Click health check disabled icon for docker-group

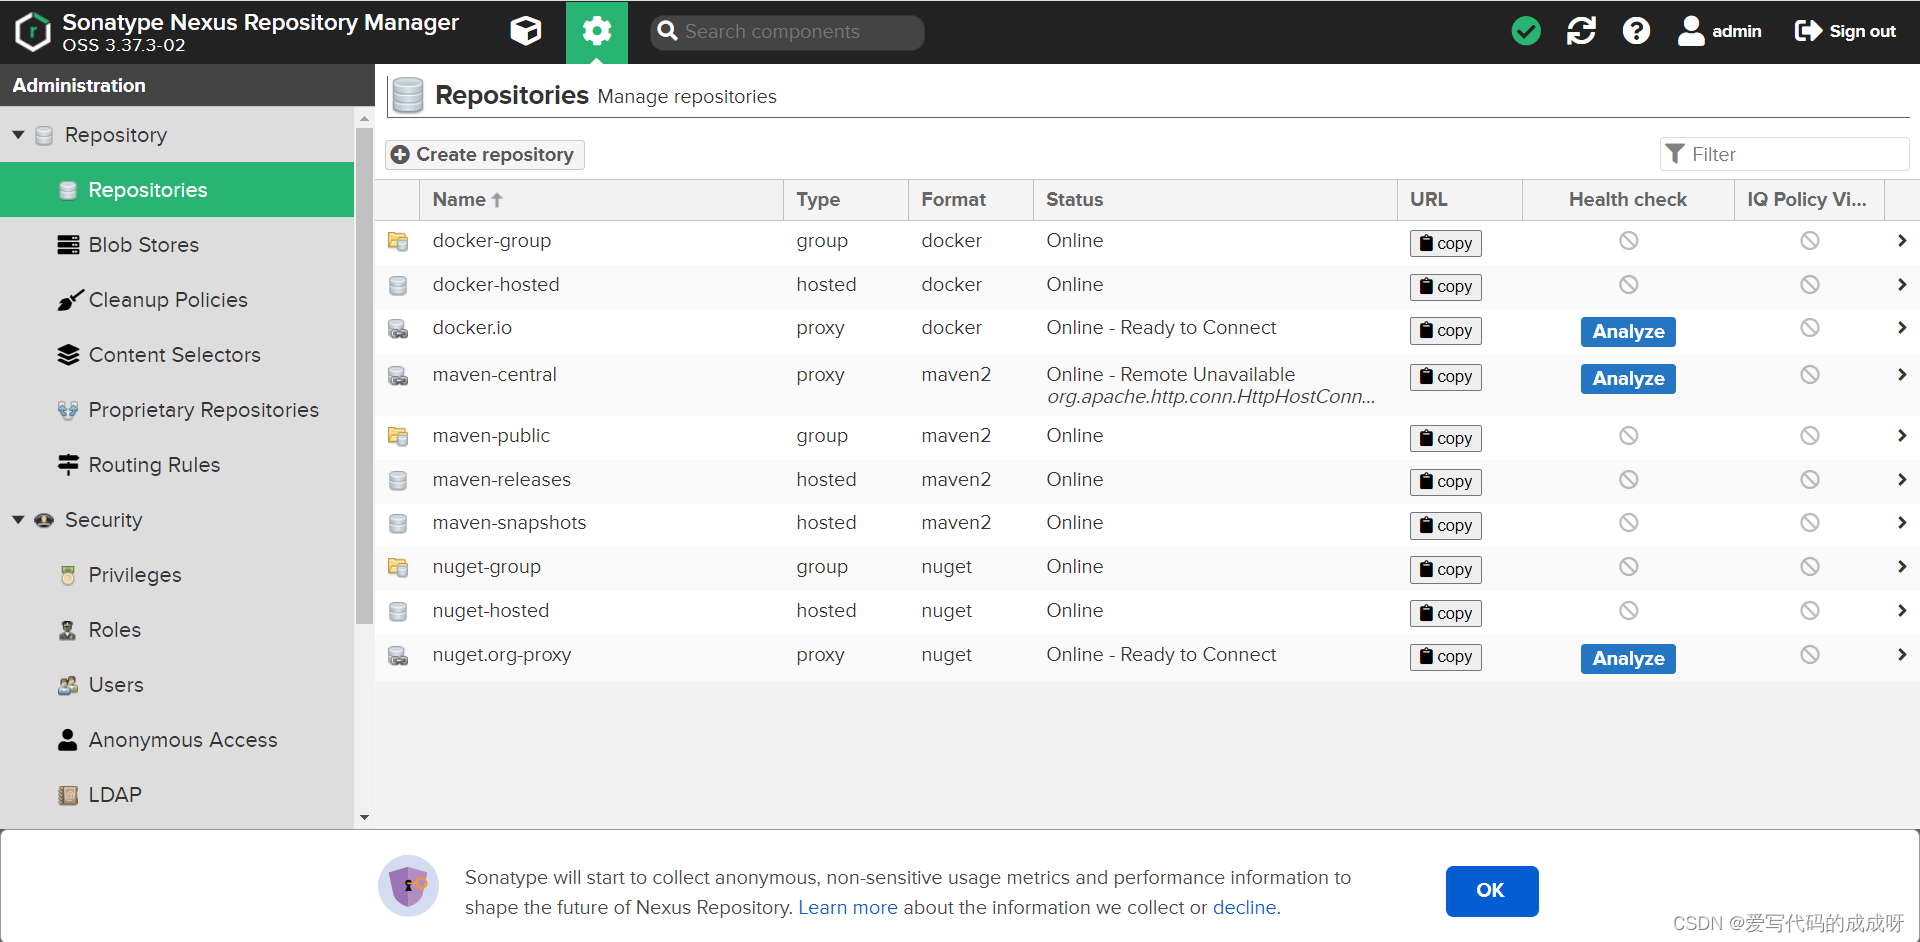click(x=1629, y=240)
